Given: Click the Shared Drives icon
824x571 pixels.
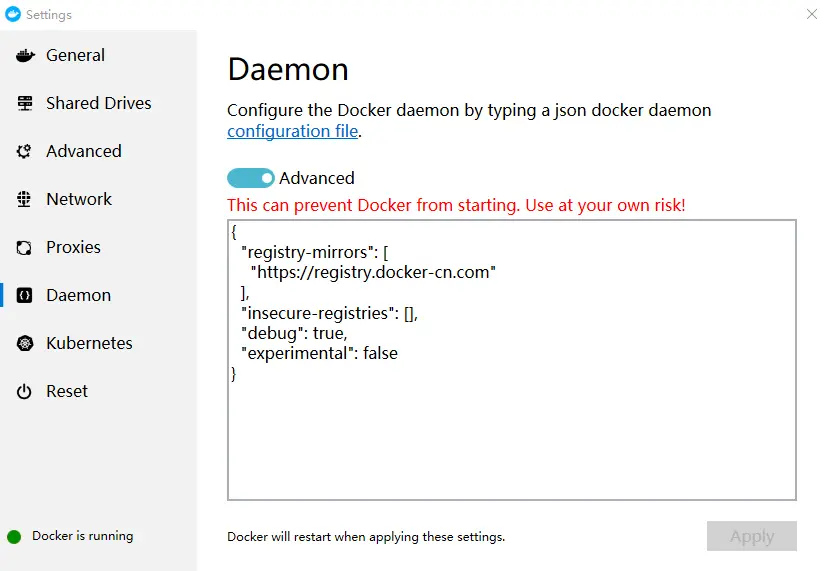Looking at the screenshot, I should [25, 104].
